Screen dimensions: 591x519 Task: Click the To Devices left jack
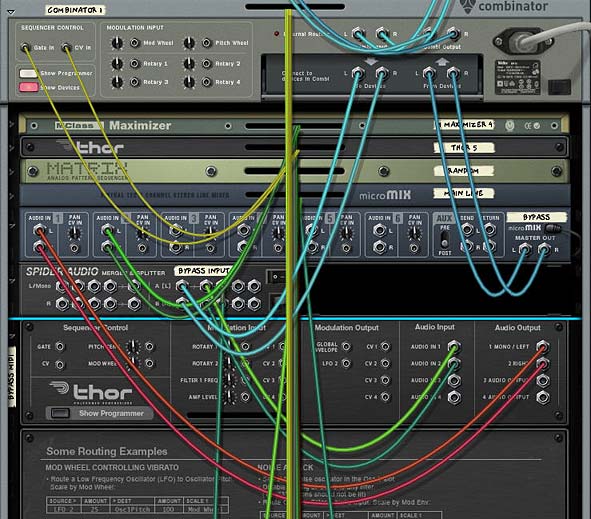click(x=358, y=73)
